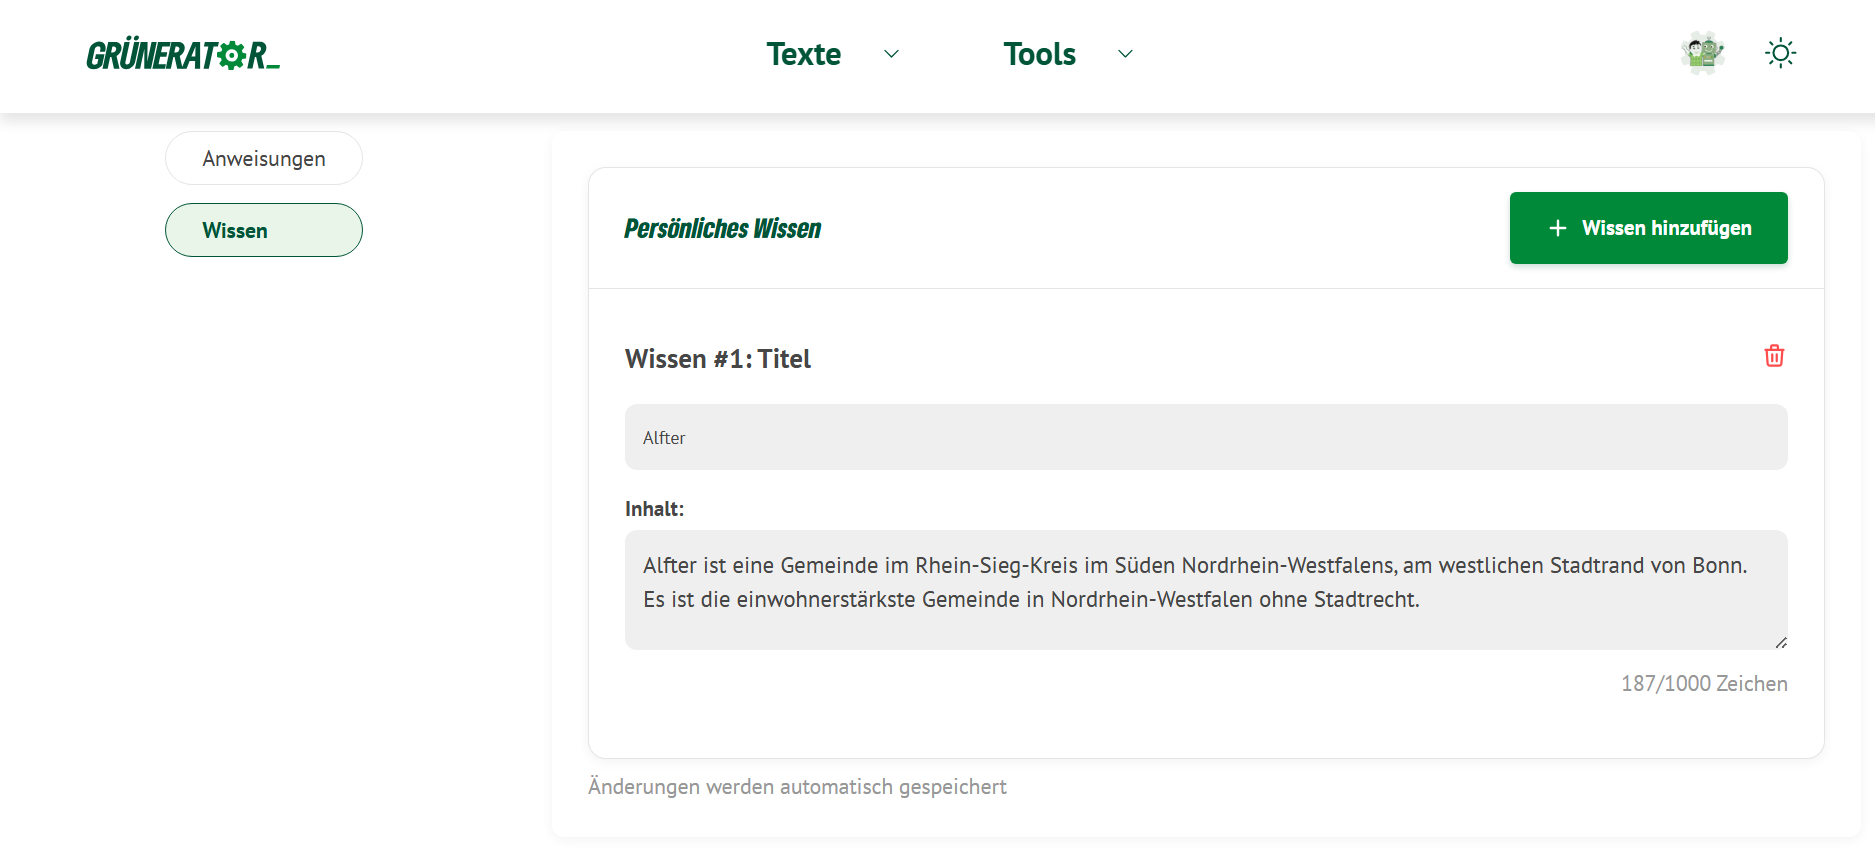The height and width of the screenshot is (852, 1875).
Task: Delete Wissen #1 using the trash icon
Action: tap(1774, 356)
